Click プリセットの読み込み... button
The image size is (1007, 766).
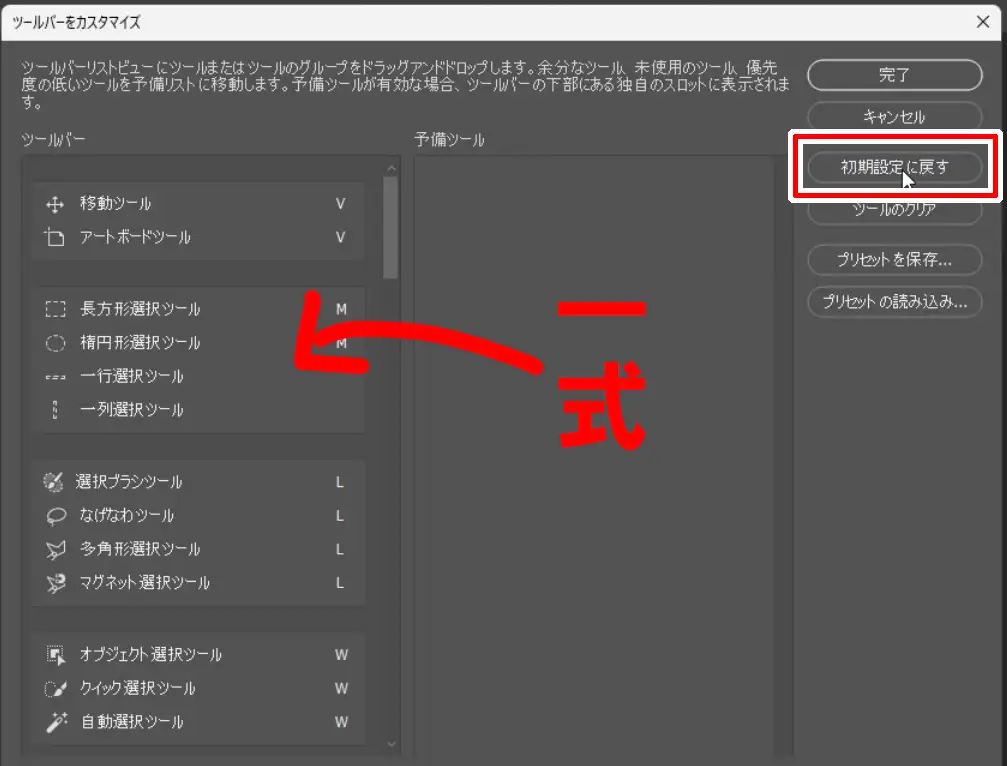coord(894,301)
